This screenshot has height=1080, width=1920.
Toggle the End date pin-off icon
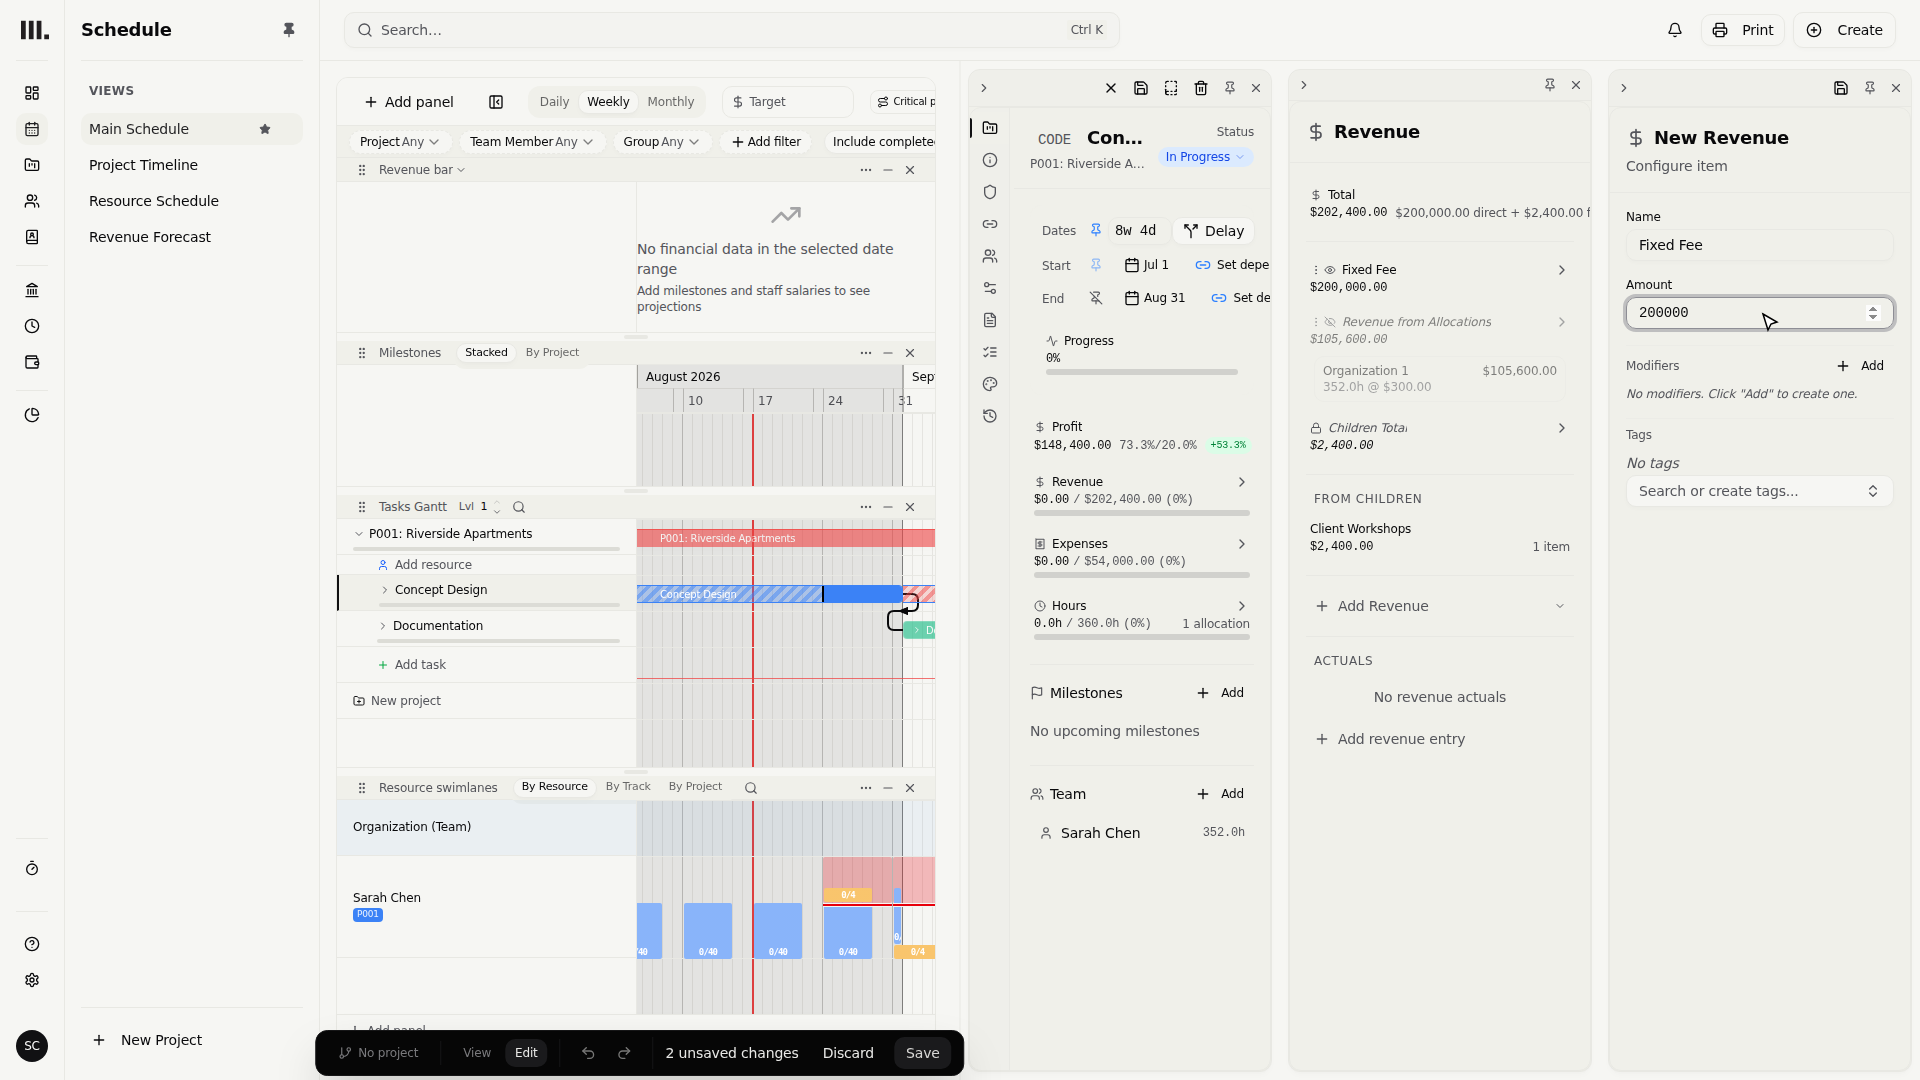[1096, 298]
